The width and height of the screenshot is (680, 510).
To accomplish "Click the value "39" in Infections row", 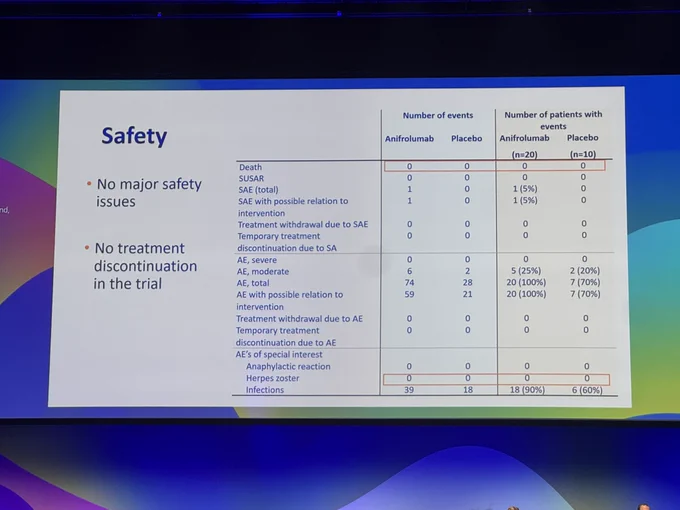I will tap(409, 390).
